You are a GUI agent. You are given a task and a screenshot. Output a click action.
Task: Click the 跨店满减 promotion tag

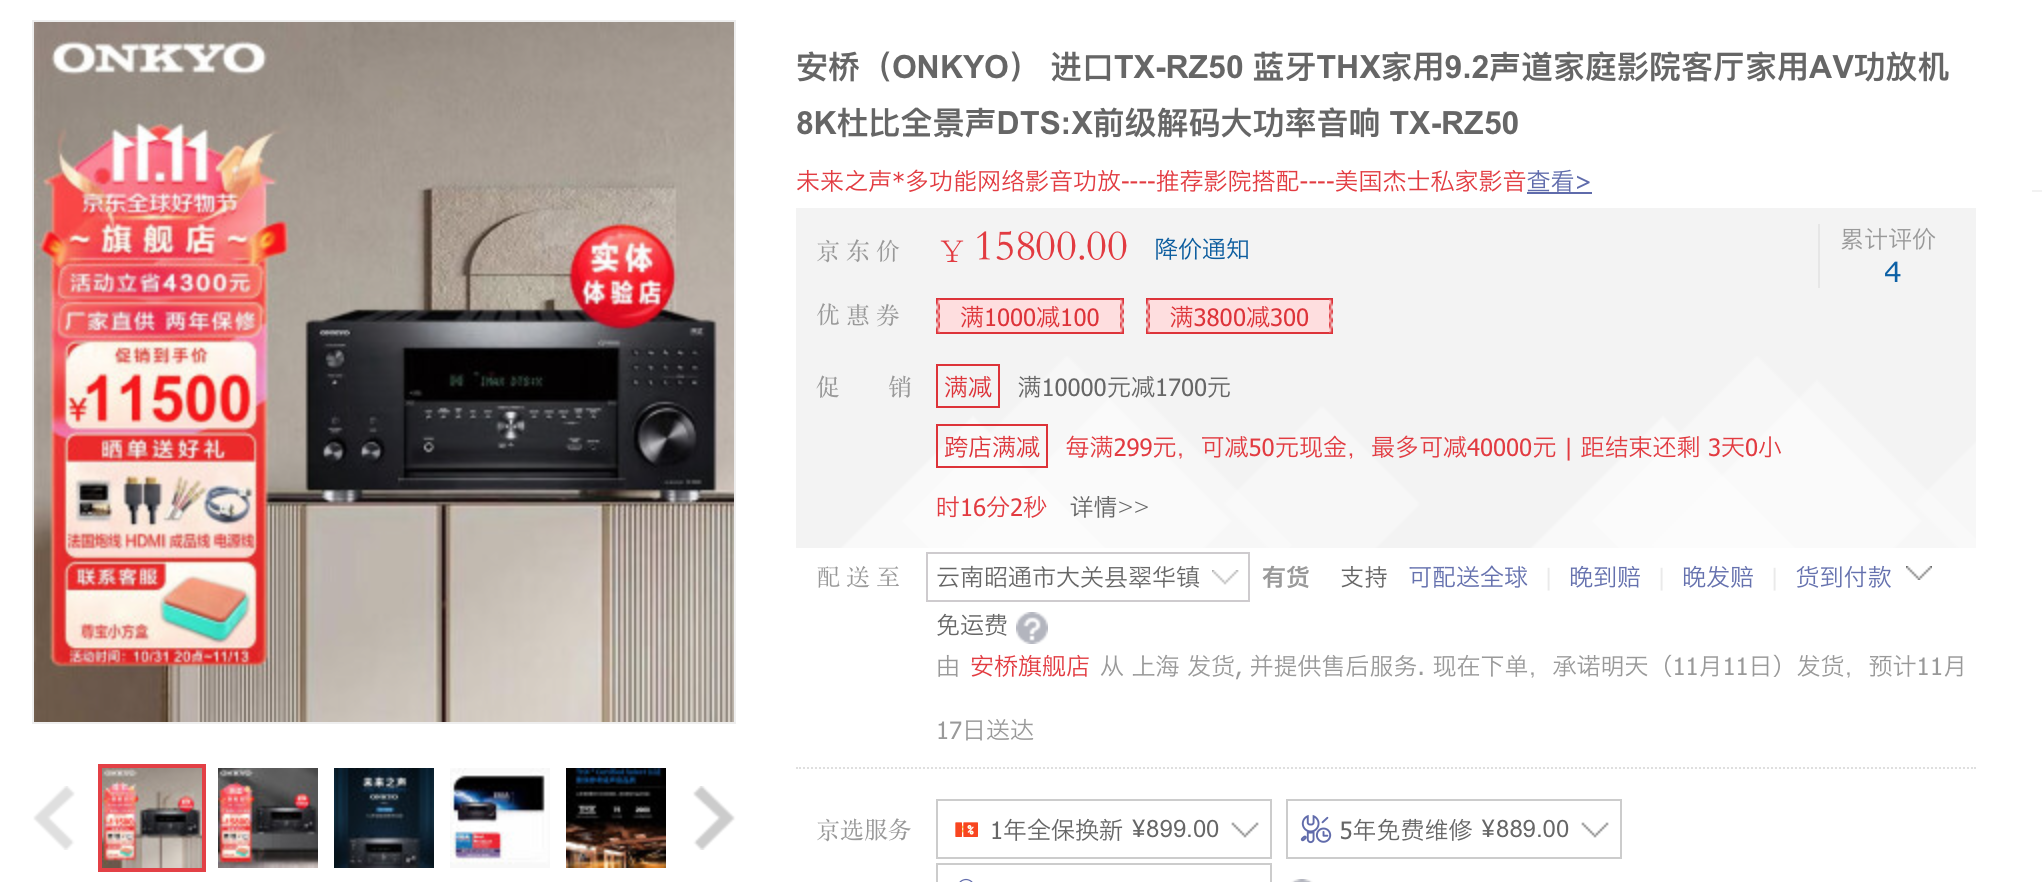pos(992,447)
